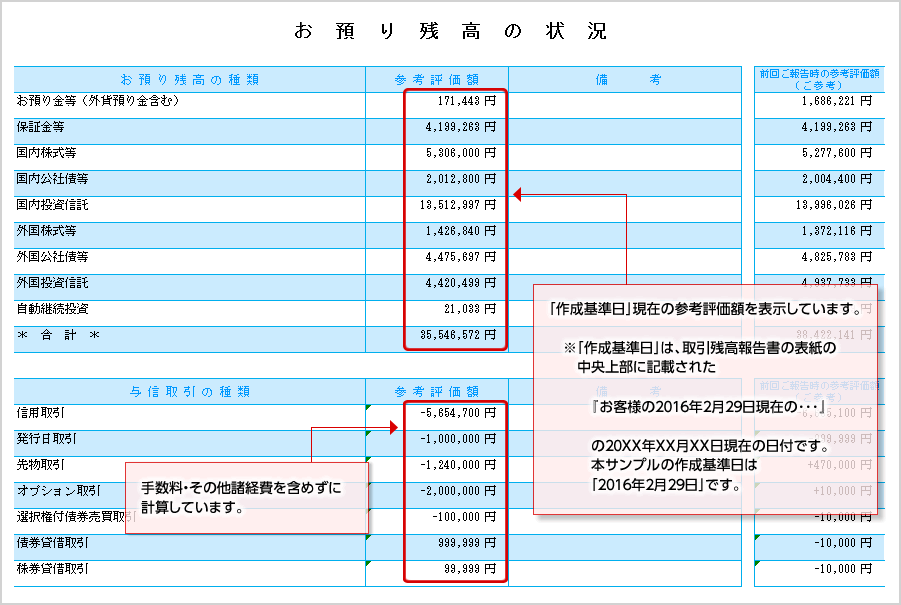Select the value 999,999 円 in 債券貸借取引 row
Image resolution: width=901 pixels, height=605 pixels.
click(x=467, y=543)
